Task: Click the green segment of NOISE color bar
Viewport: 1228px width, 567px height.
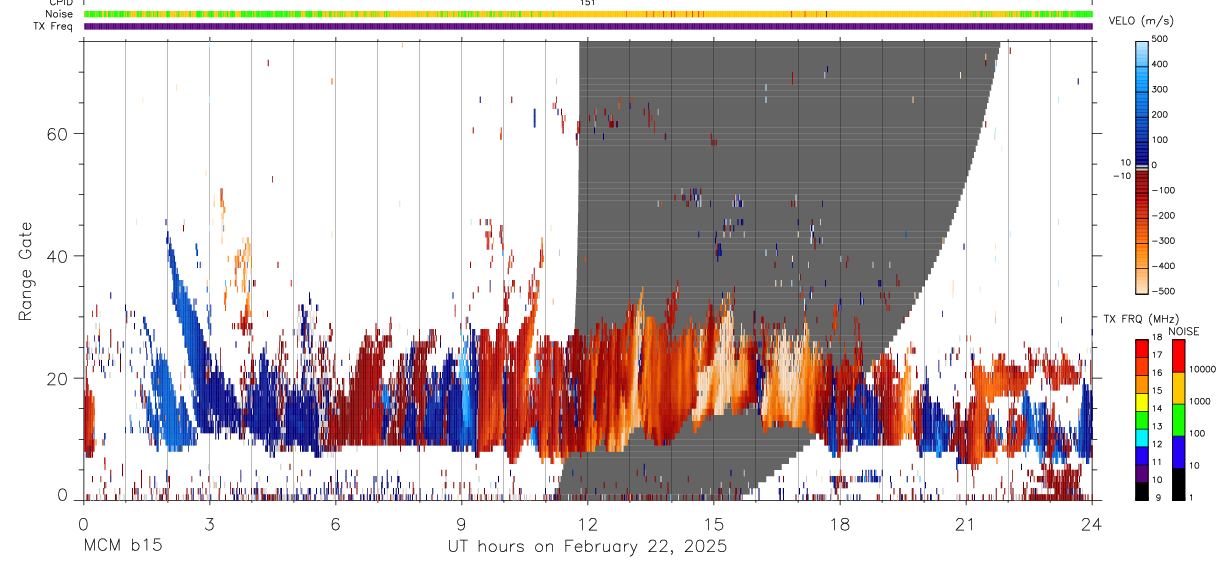Action: click(x=1178, y=419)
